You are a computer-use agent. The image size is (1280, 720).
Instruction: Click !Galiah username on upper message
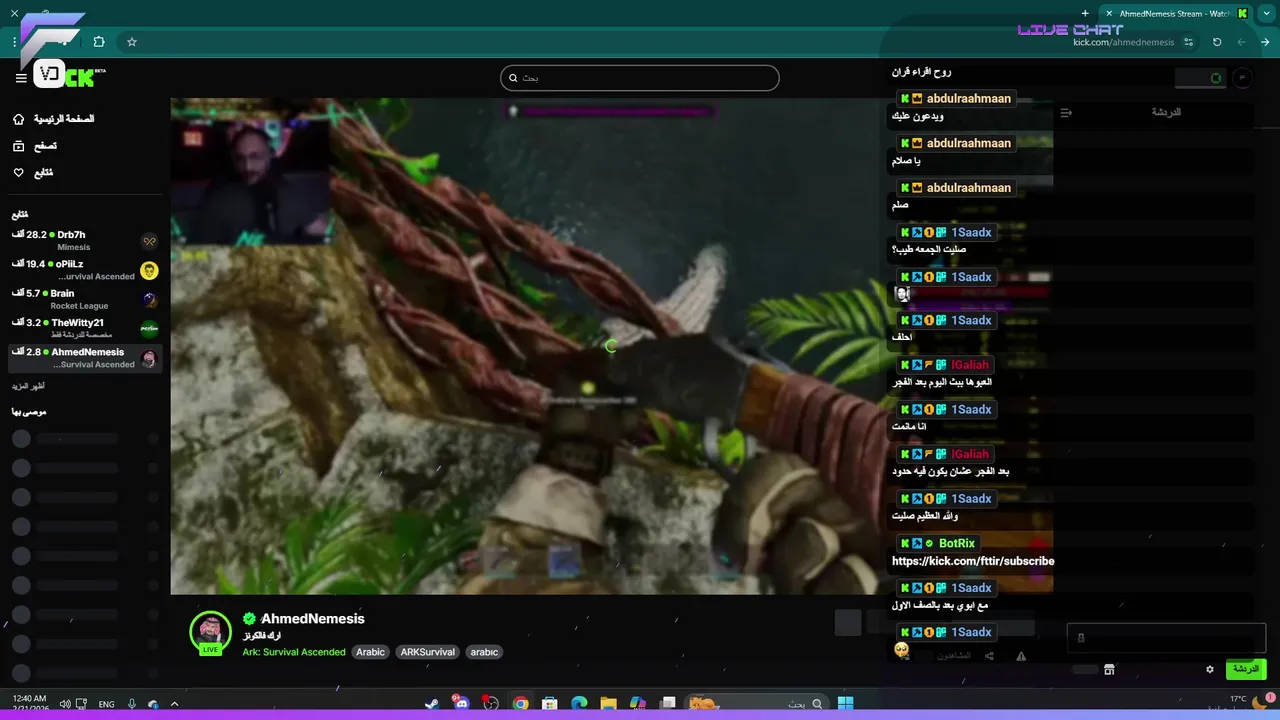point(970,365)
